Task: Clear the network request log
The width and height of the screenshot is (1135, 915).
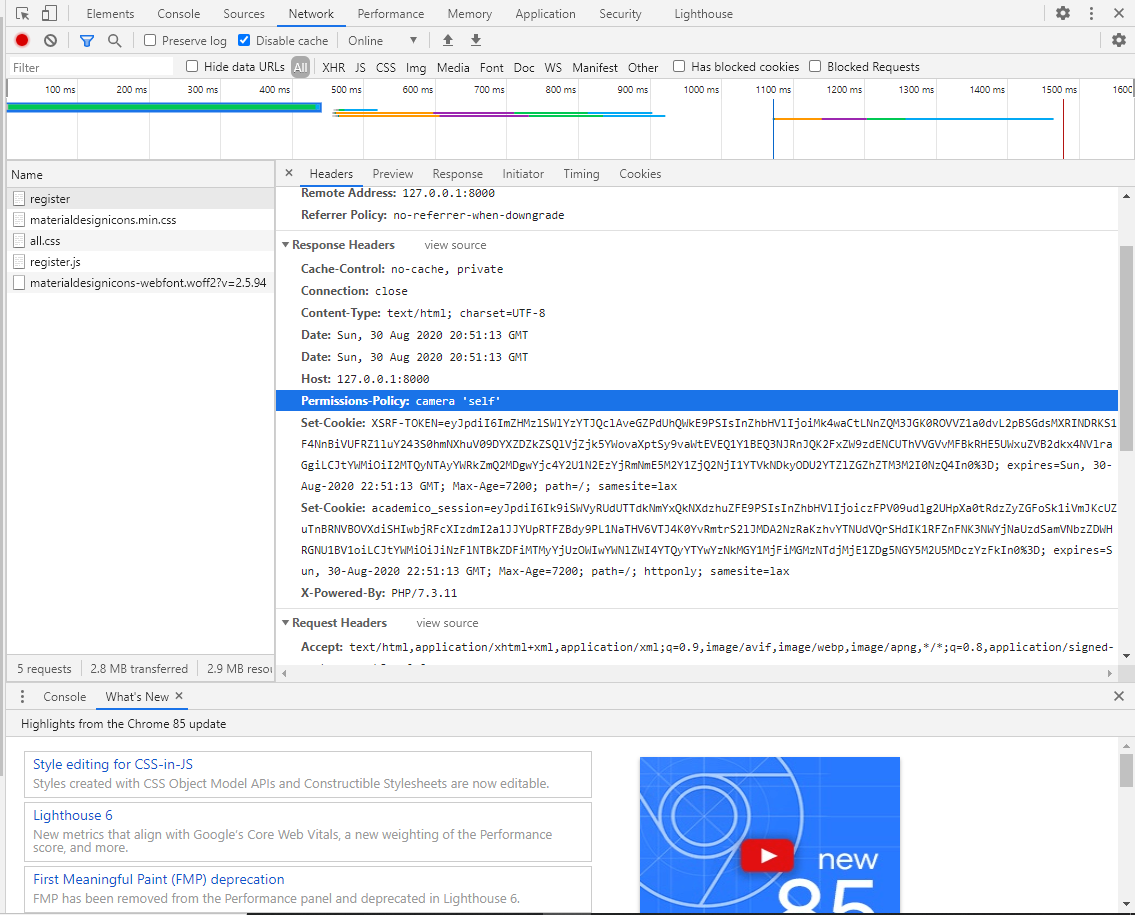Action: point(50,40)
